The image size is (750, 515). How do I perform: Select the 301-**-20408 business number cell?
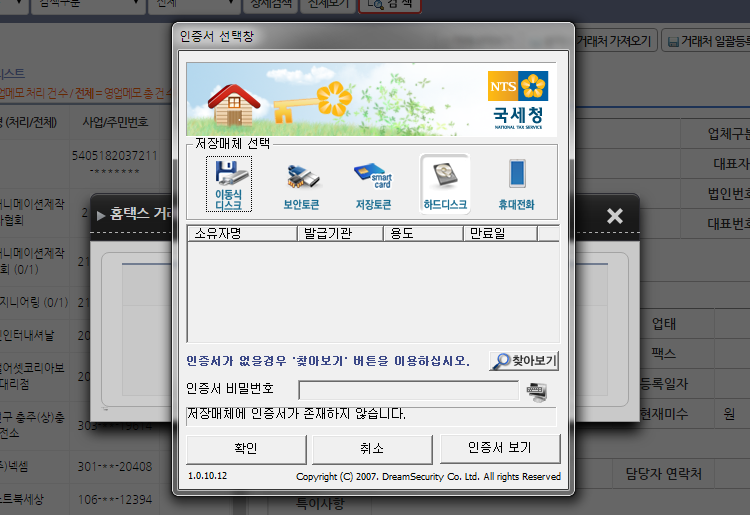tap(115, 466)
